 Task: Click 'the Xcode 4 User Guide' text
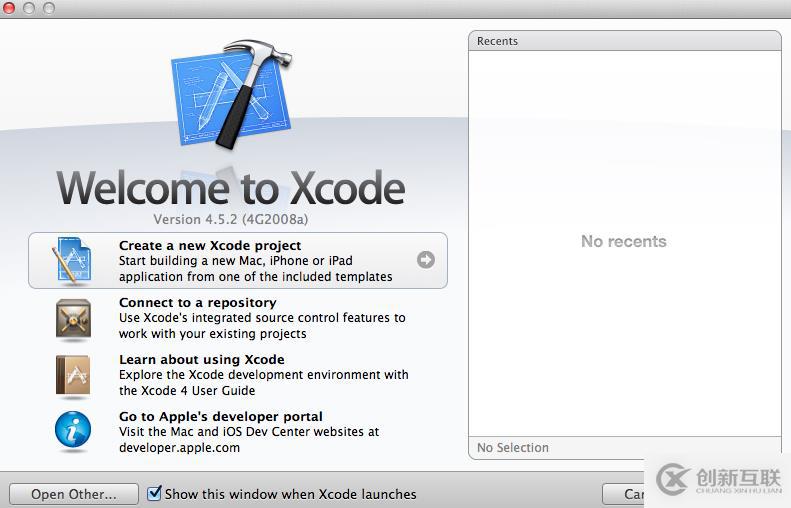[x=187, y=391]
